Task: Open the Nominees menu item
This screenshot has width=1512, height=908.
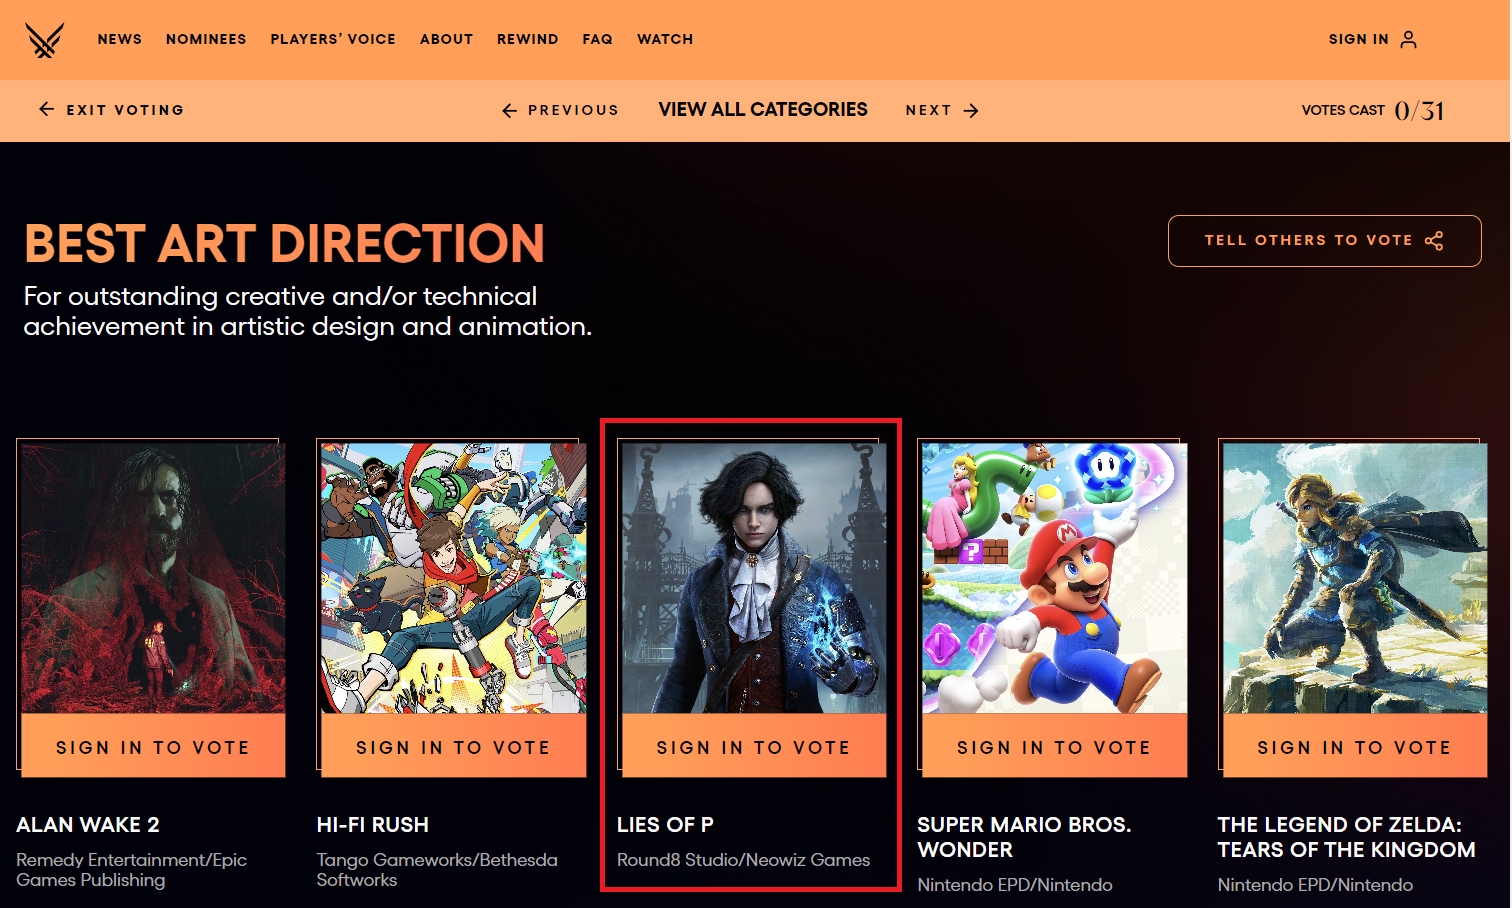Action: (x=206, y=39)
